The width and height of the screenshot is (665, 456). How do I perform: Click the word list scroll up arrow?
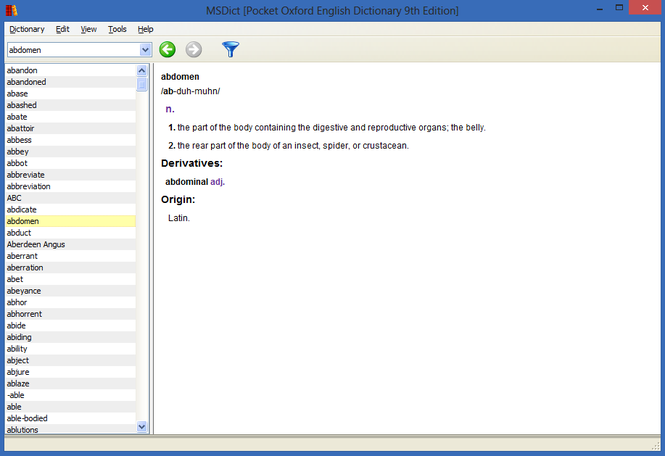coord(142,70)
